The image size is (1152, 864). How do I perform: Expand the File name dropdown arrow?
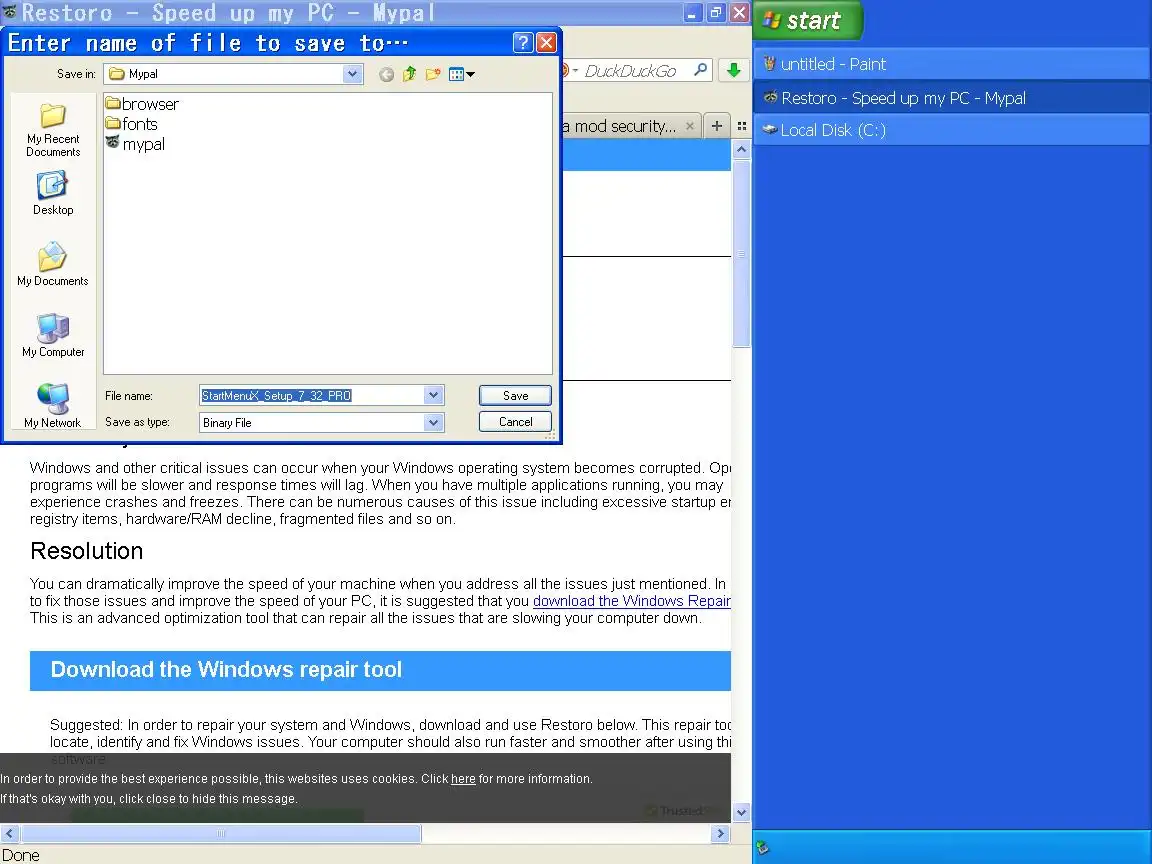pos(433,395)
